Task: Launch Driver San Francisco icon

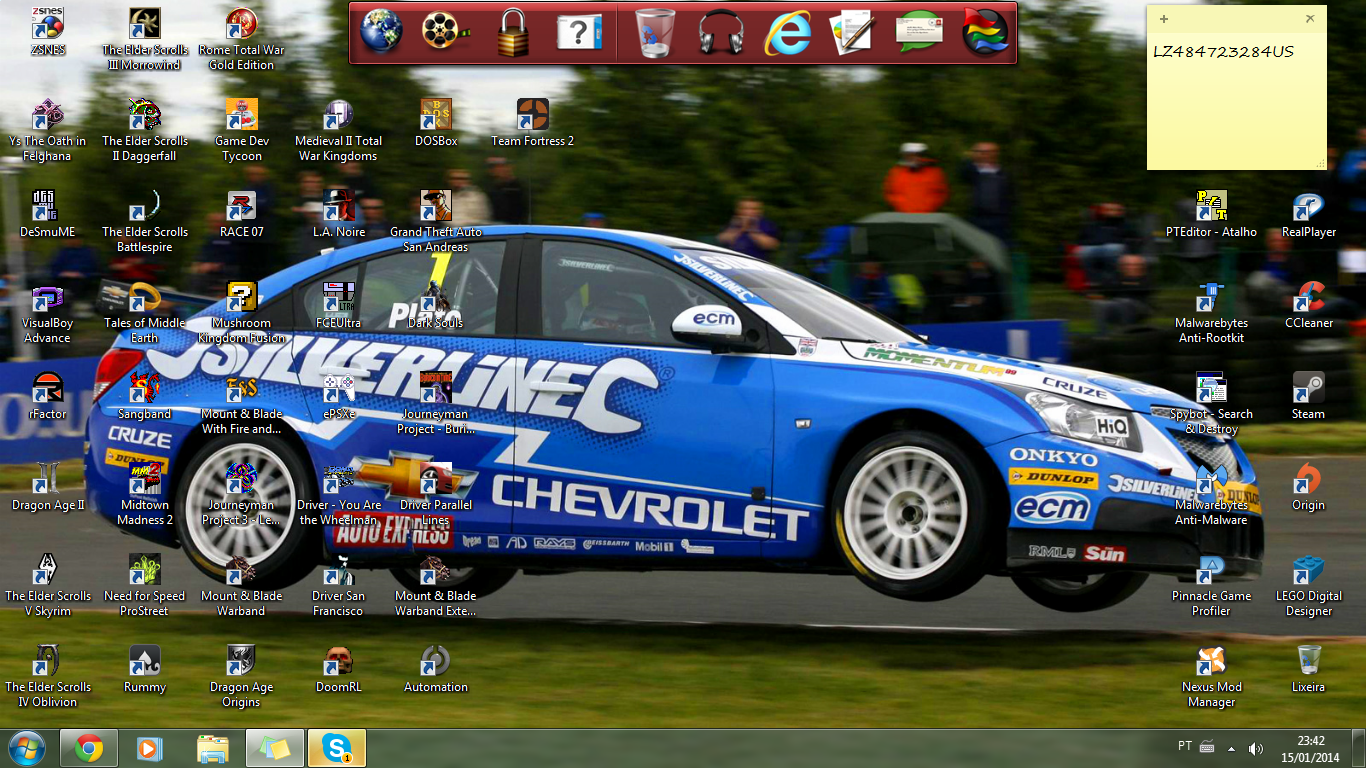Action: 338,585
